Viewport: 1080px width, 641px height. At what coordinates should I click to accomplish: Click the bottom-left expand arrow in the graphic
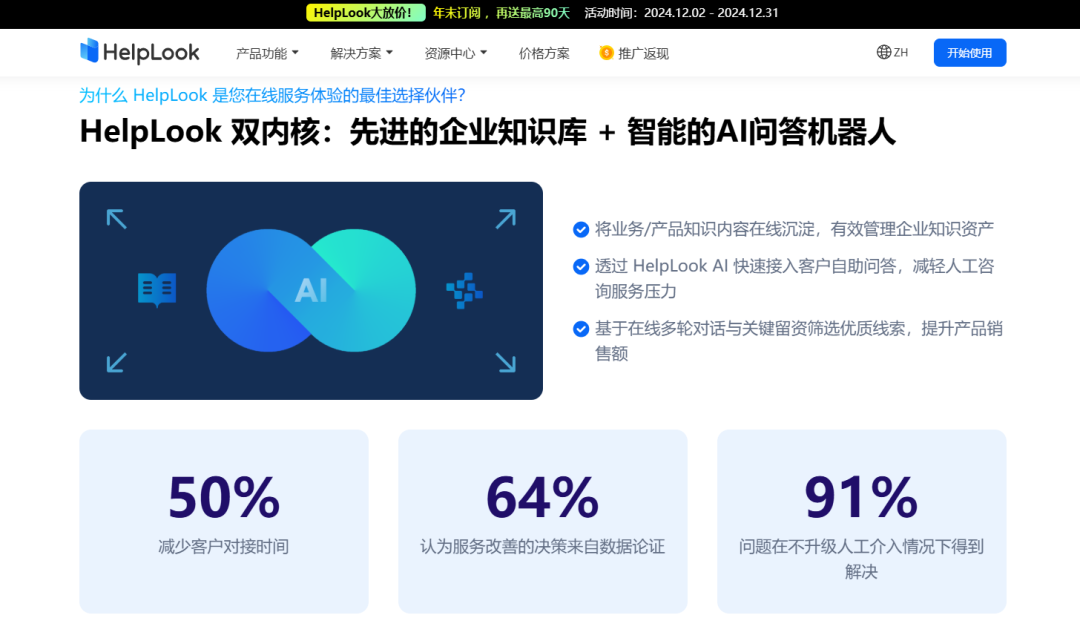click(116, 362)
